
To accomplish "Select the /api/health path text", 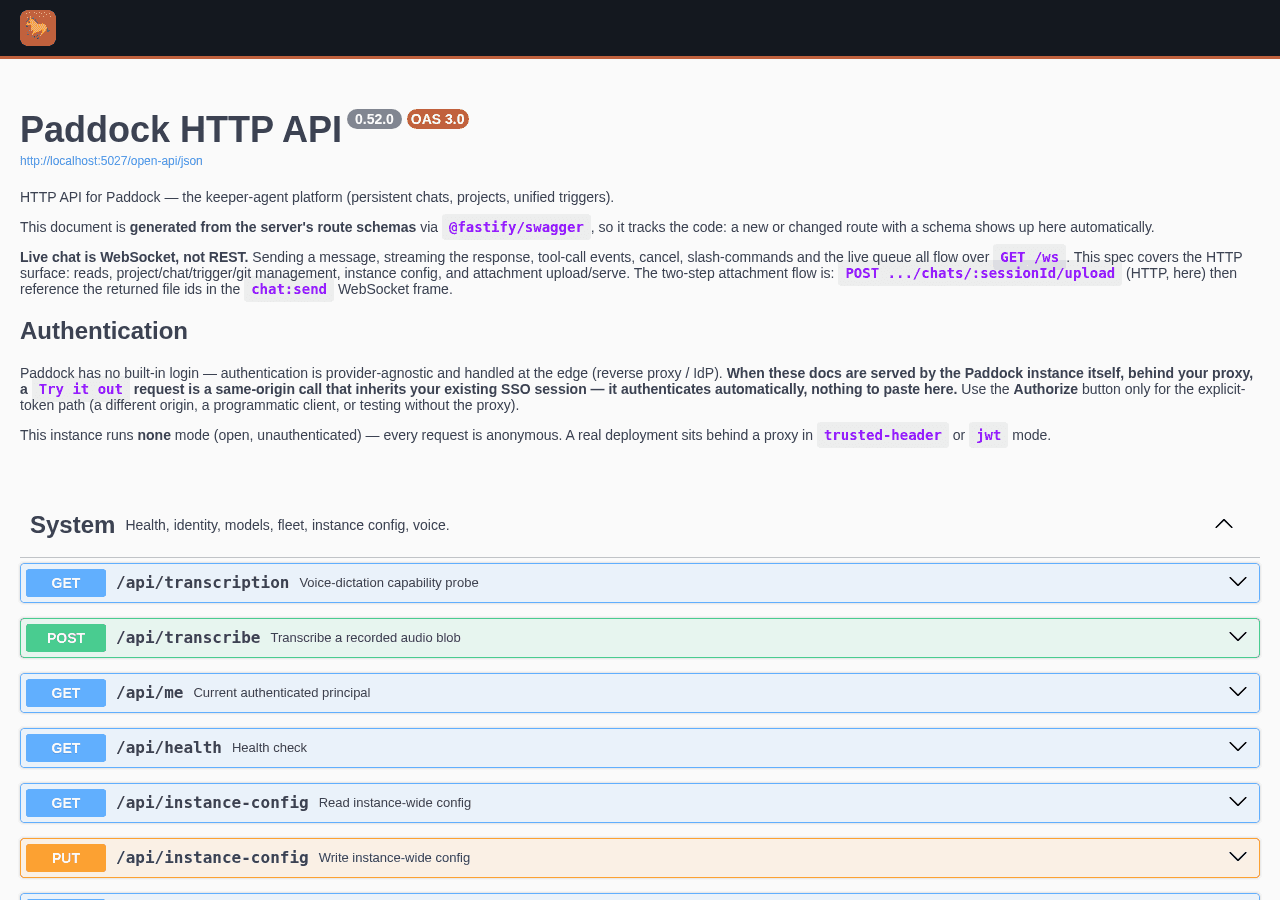I will click(x=169, y=747).
